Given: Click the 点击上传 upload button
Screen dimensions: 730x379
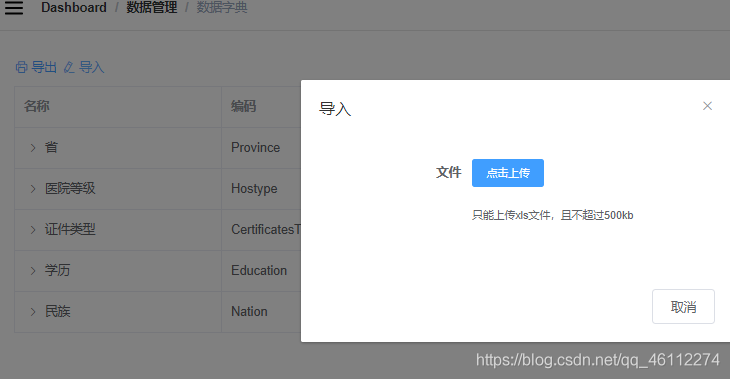Looking at the screenshot, I should pos(507,173).
